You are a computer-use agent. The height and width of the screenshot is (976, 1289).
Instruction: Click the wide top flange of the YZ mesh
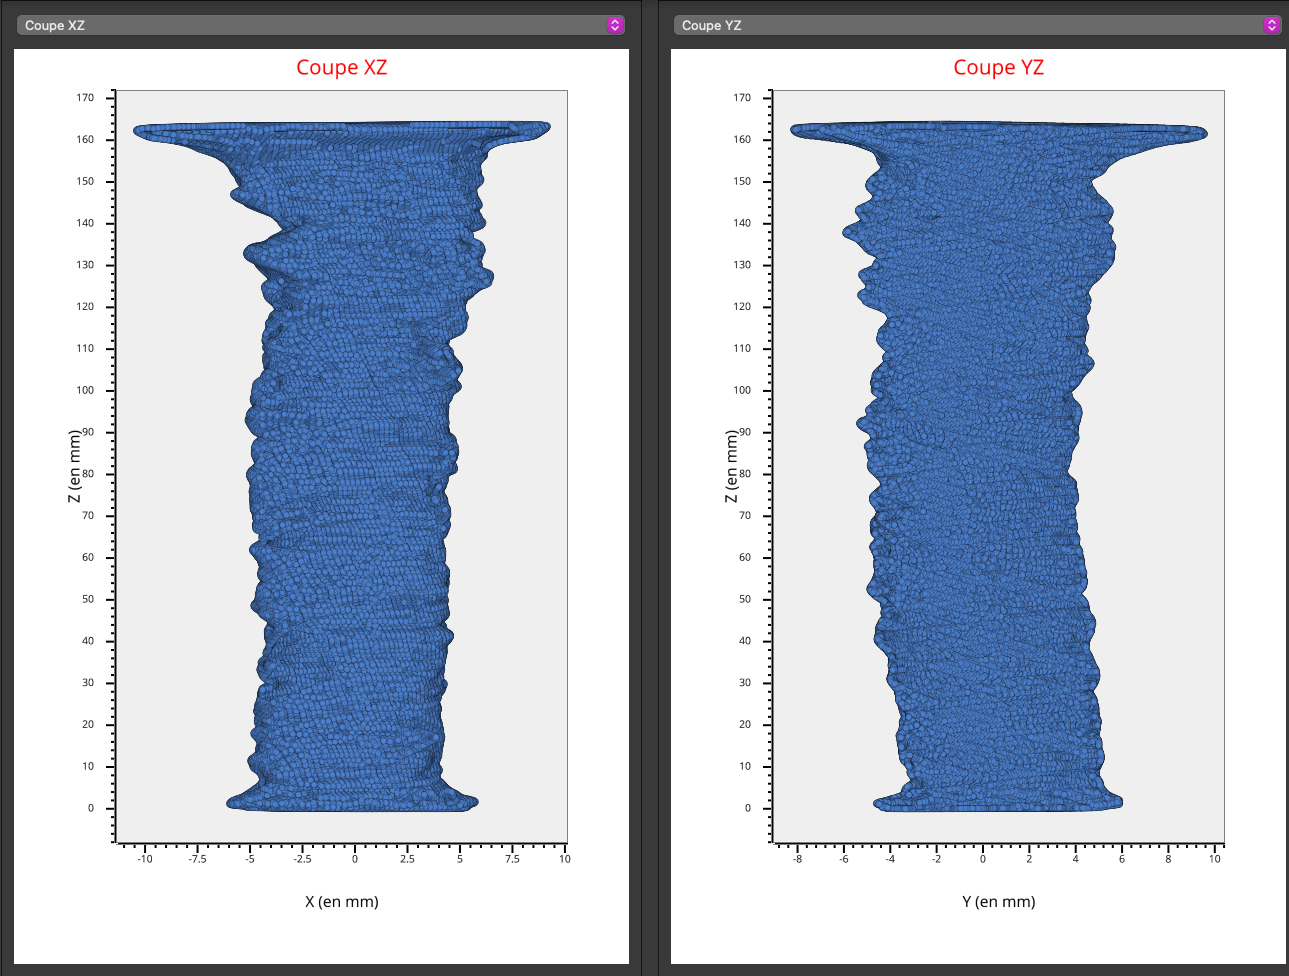pyautogui.click(x=998, y=132)
